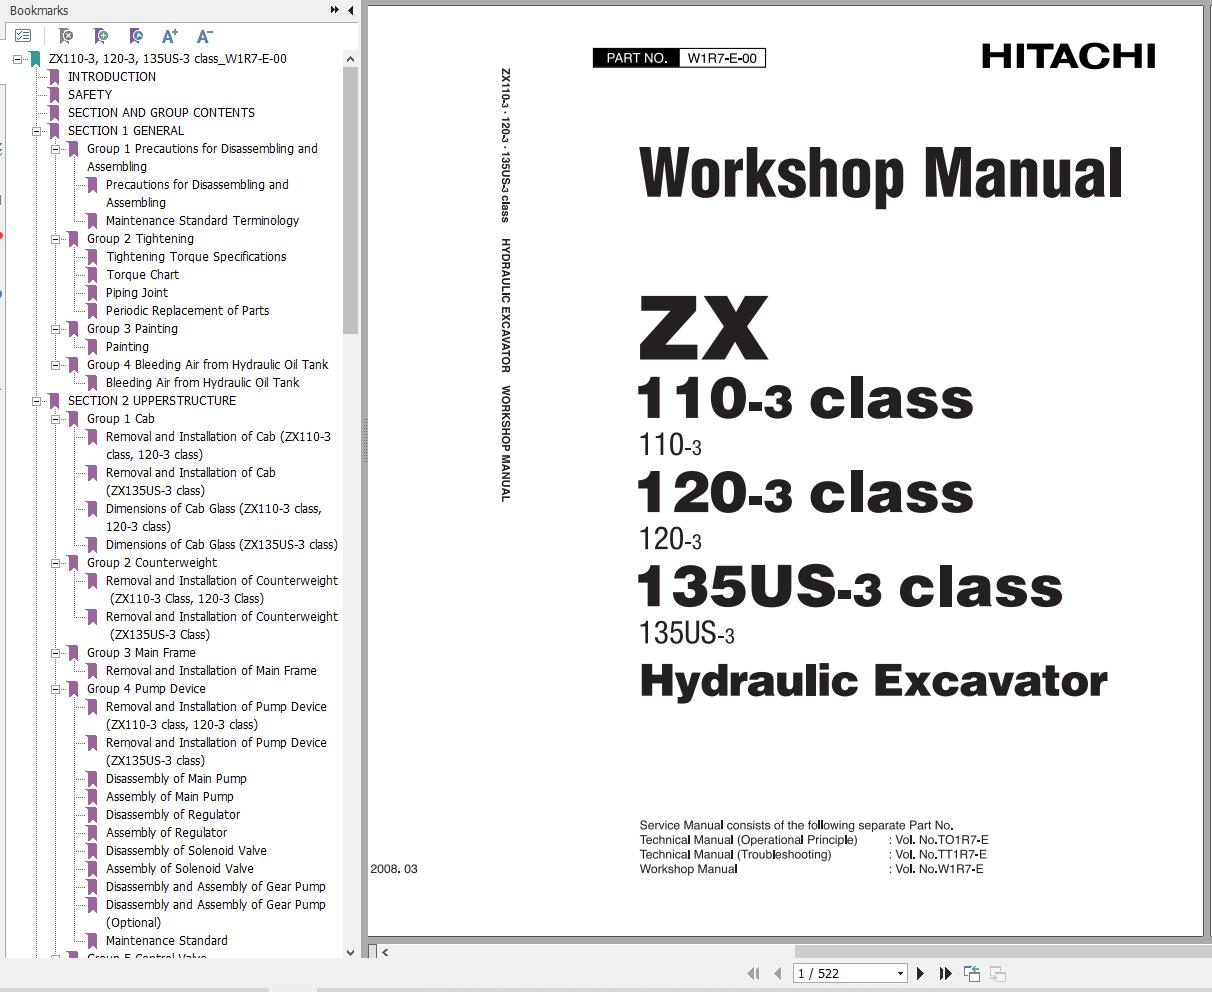
Task: Select Assembly of Main Pump bookmark
Action: pyautogui.click(x=170, y=797)
